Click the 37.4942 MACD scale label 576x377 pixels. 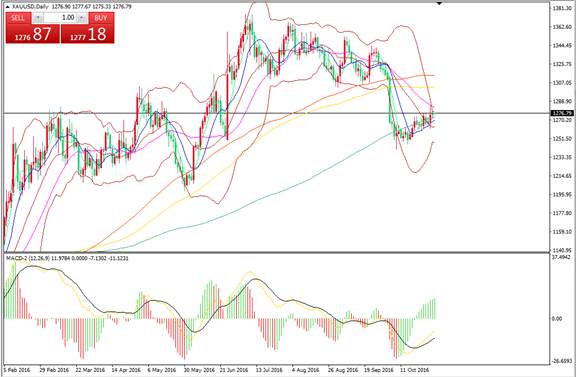click(562, 258)
